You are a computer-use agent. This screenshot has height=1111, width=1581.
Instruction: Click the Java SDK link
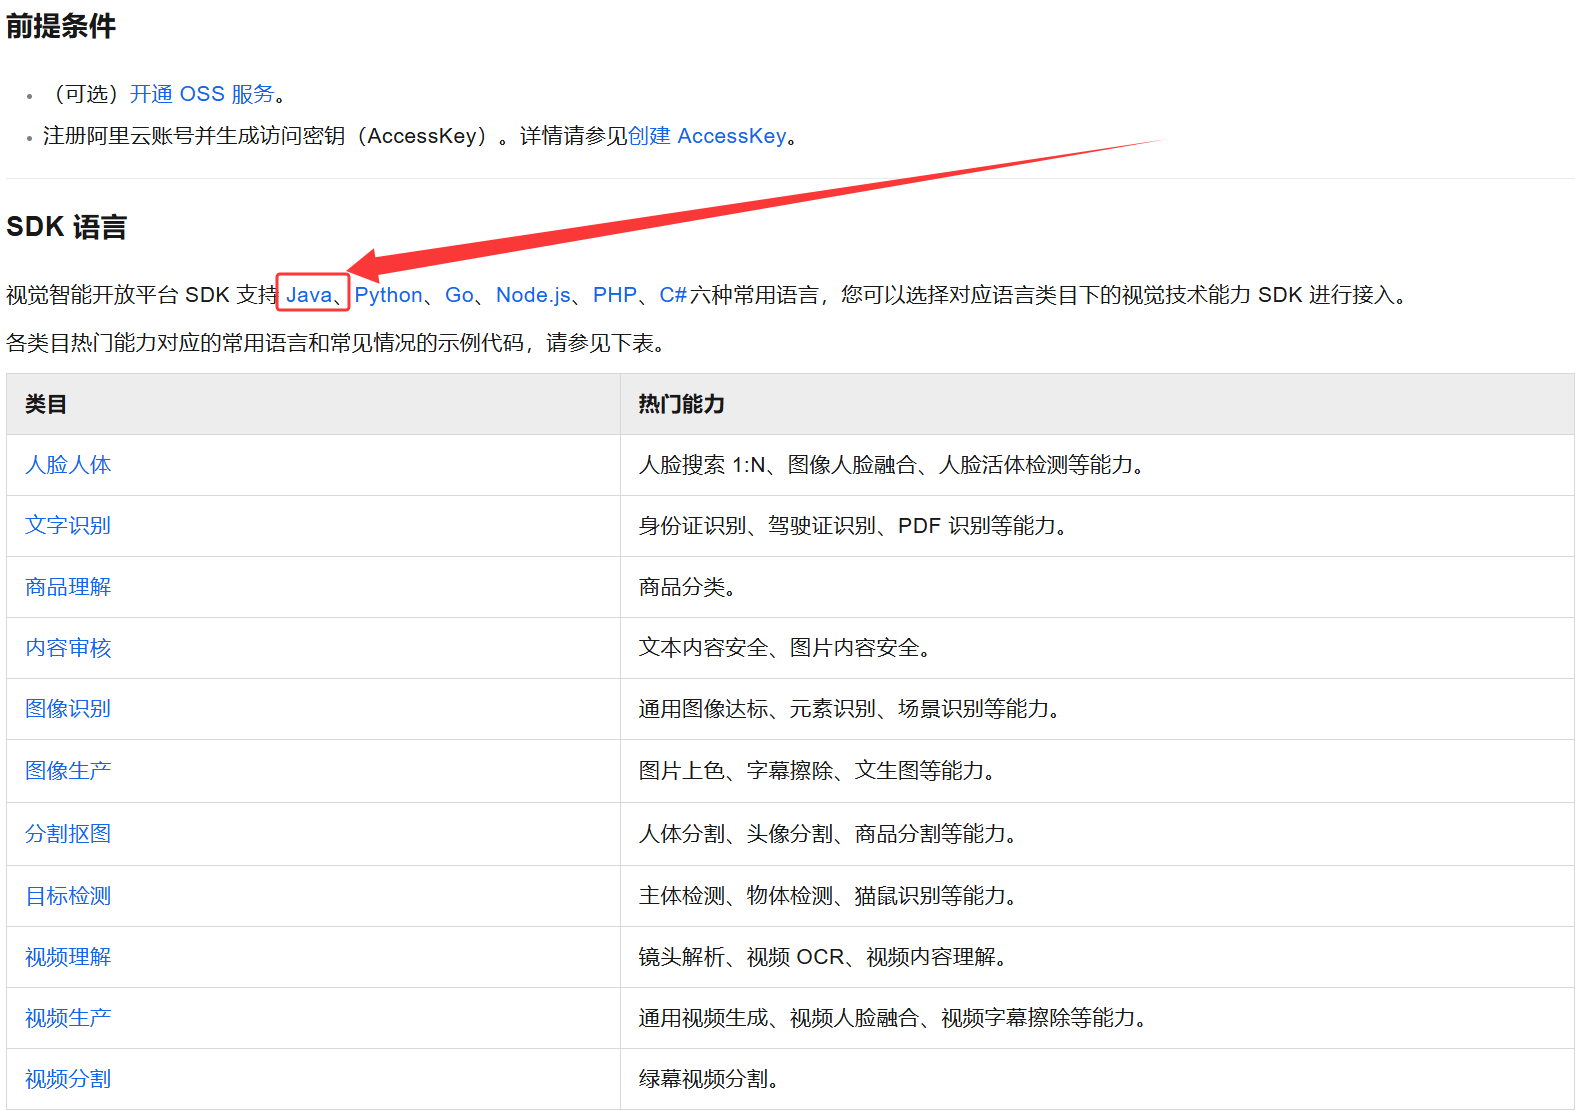point(309,295)
